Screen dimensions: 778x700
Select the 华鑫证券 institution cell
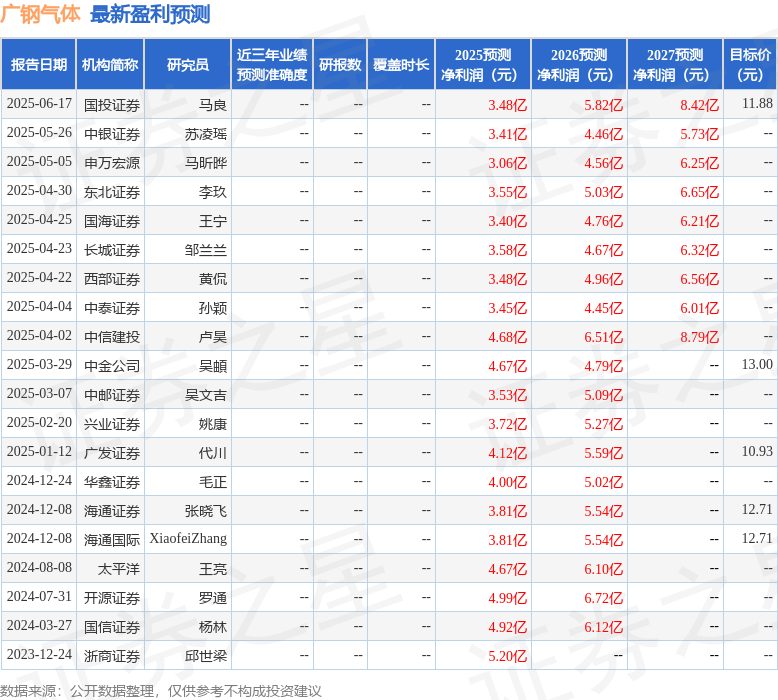pos(112,482)
